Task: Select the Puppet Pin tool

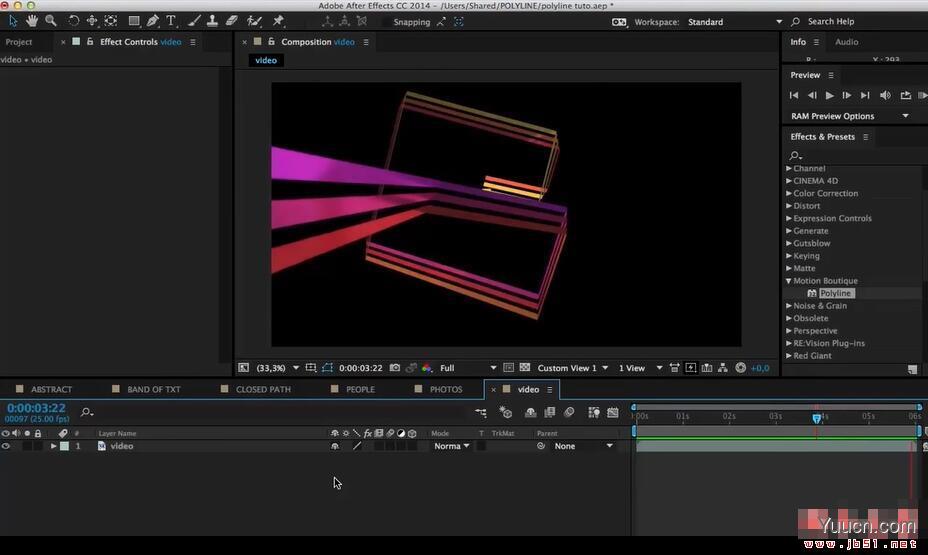Action: [x=278, y=21]
